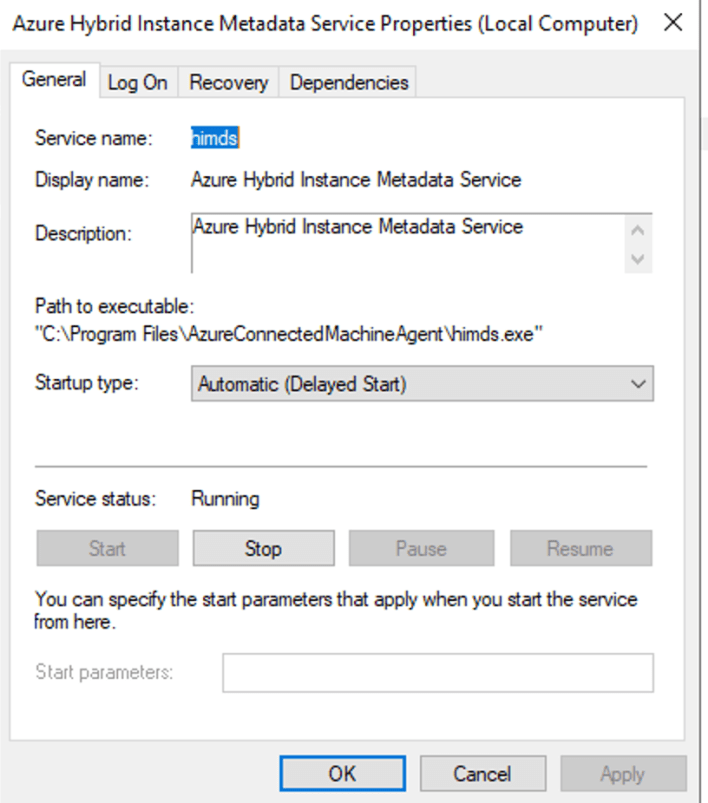Click inside the Start parameters field
This screenshot has width=708, height=803.
(x=437, y=672)
